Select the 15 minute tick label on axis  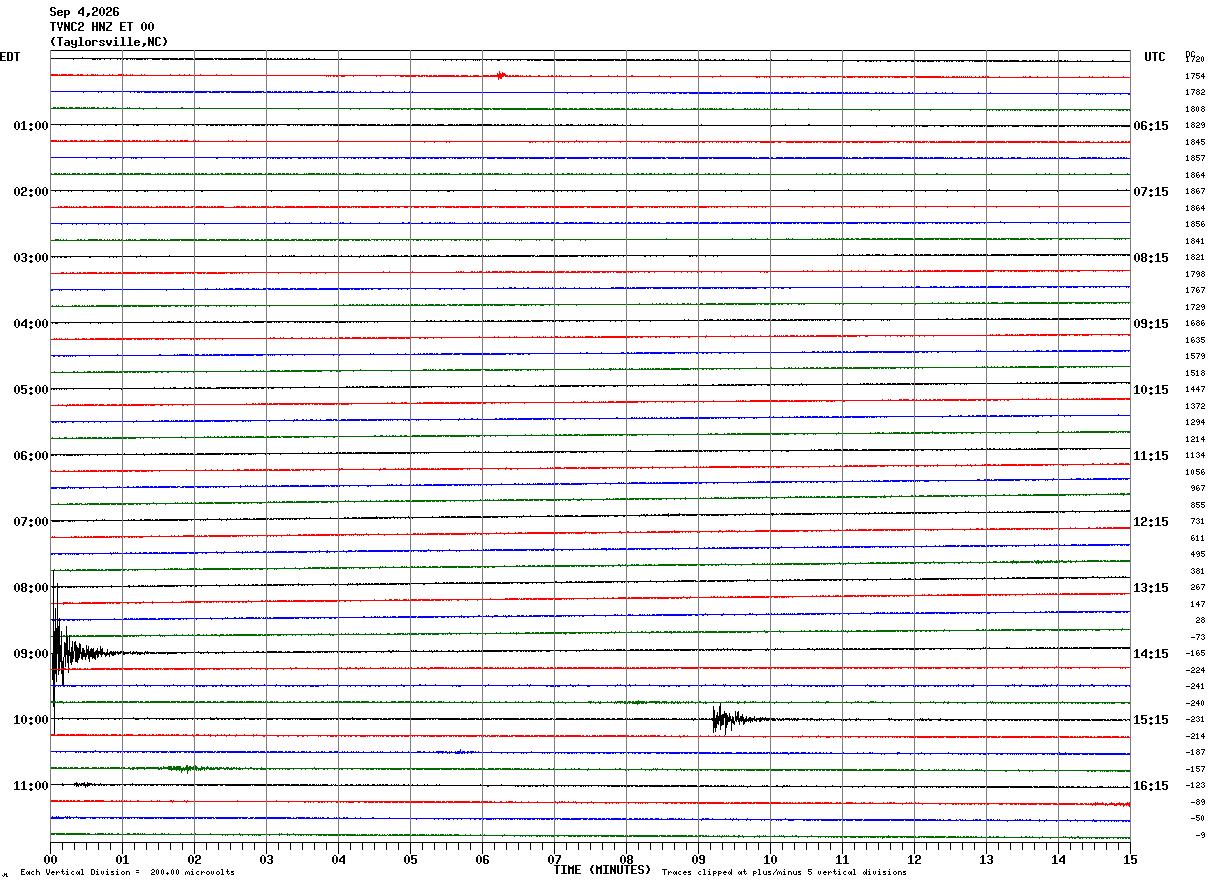(x=1130, y=859)
